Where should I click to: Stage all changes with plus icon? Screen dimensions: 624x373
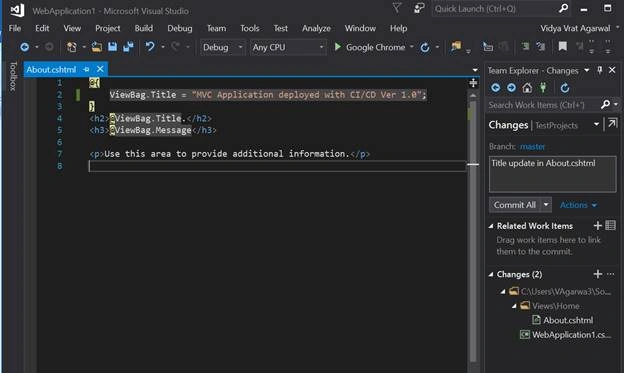(597, 274)
